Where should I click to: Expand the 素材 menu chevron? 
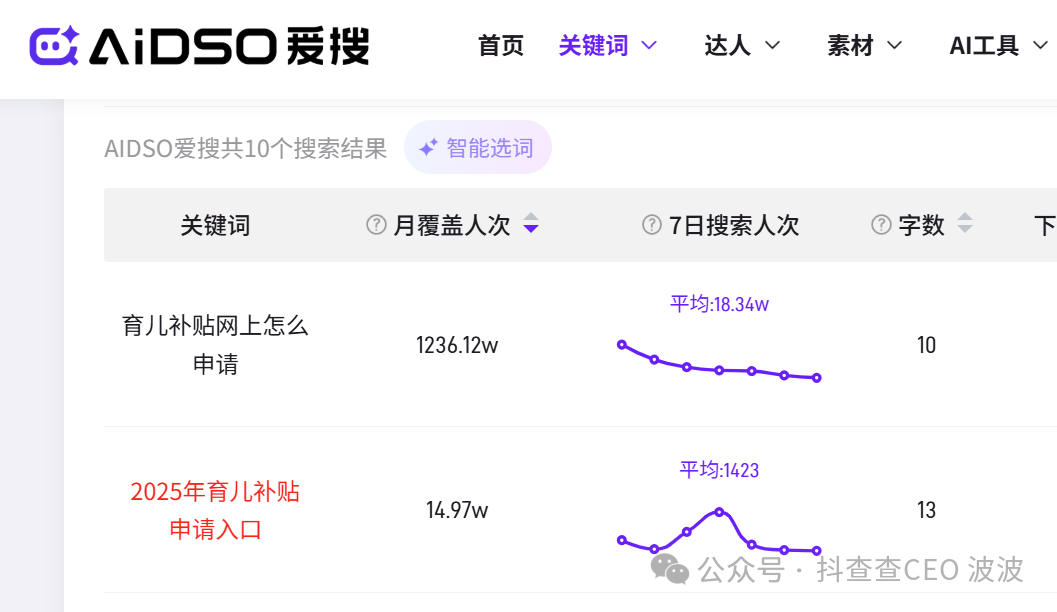[x=895, y=45]
